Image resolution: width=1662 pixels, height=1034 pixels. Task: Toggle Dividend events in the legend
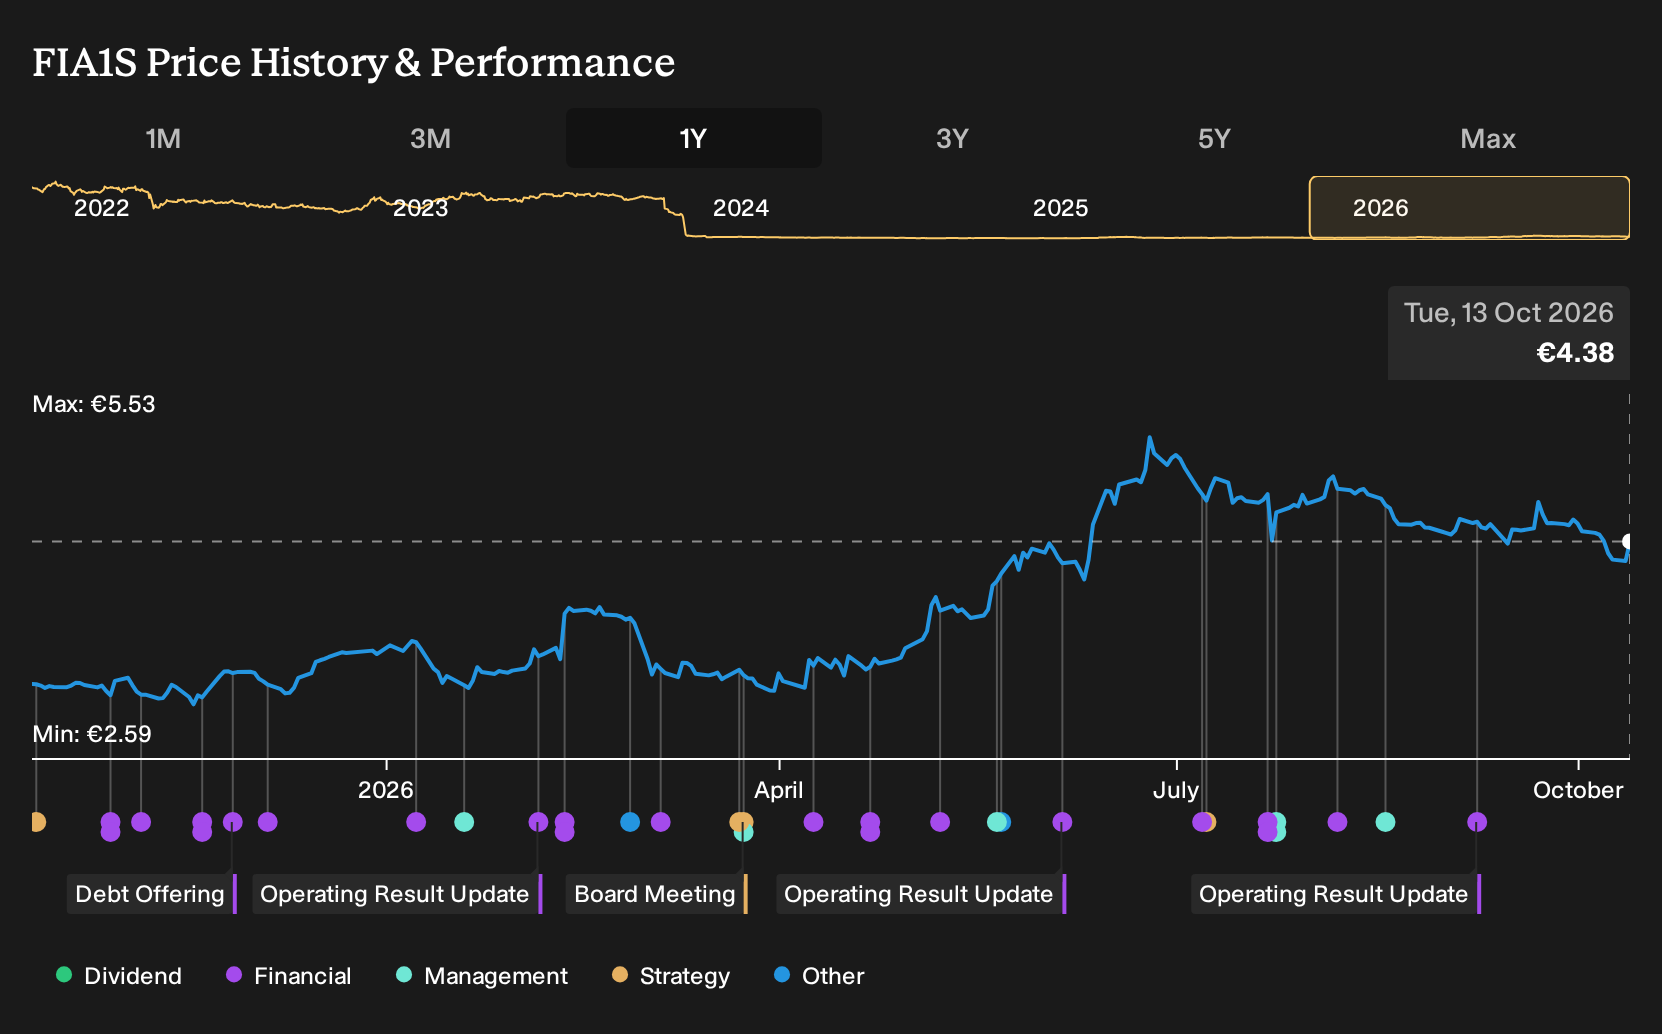click(x=119, y=975)
